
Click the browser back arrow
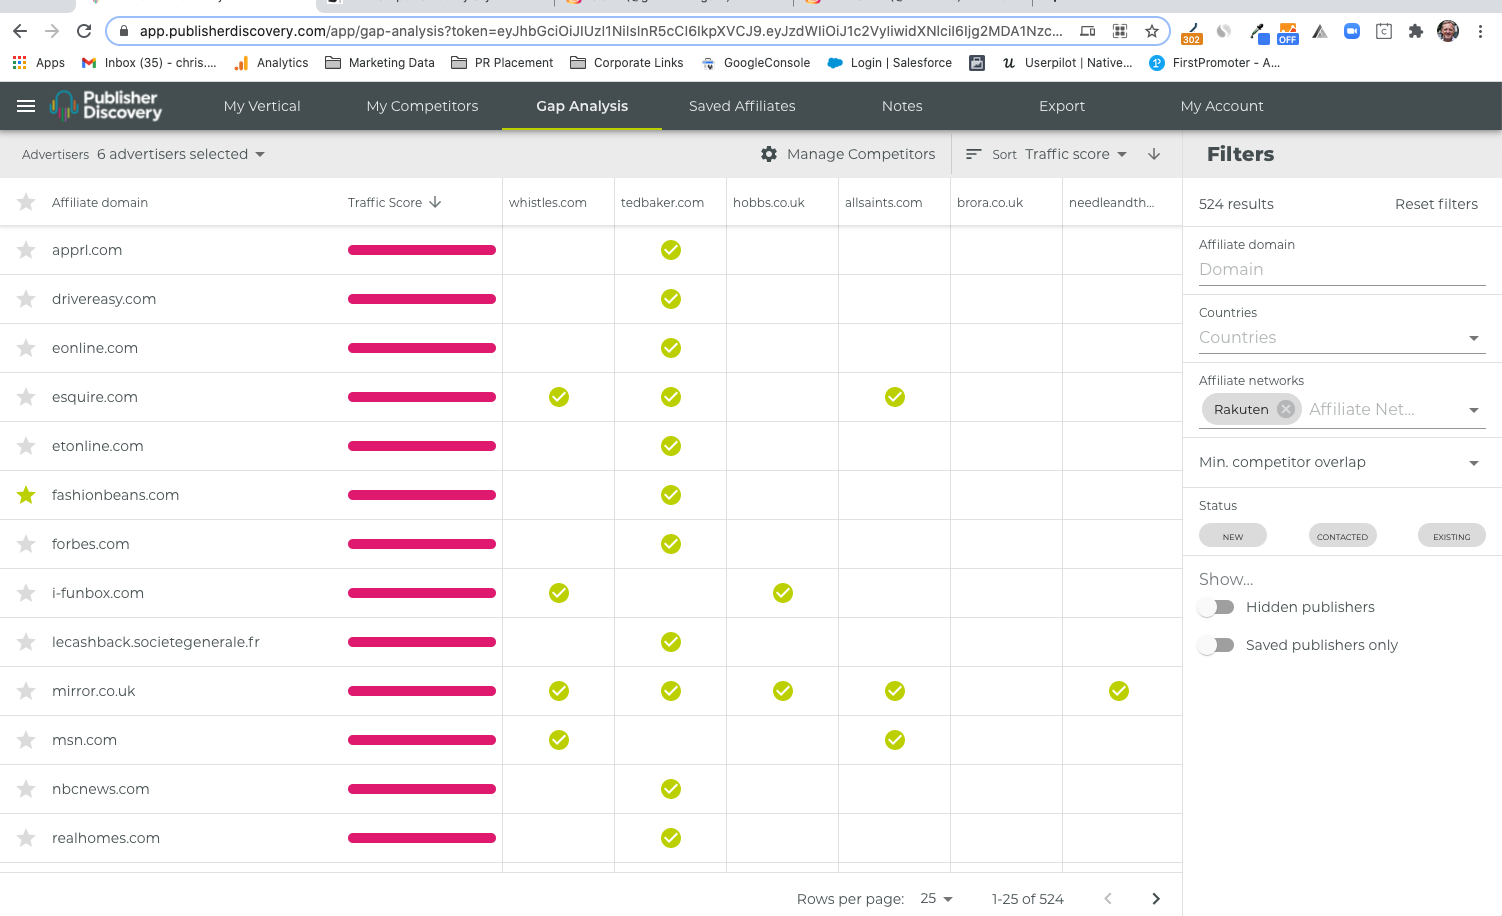20,31
